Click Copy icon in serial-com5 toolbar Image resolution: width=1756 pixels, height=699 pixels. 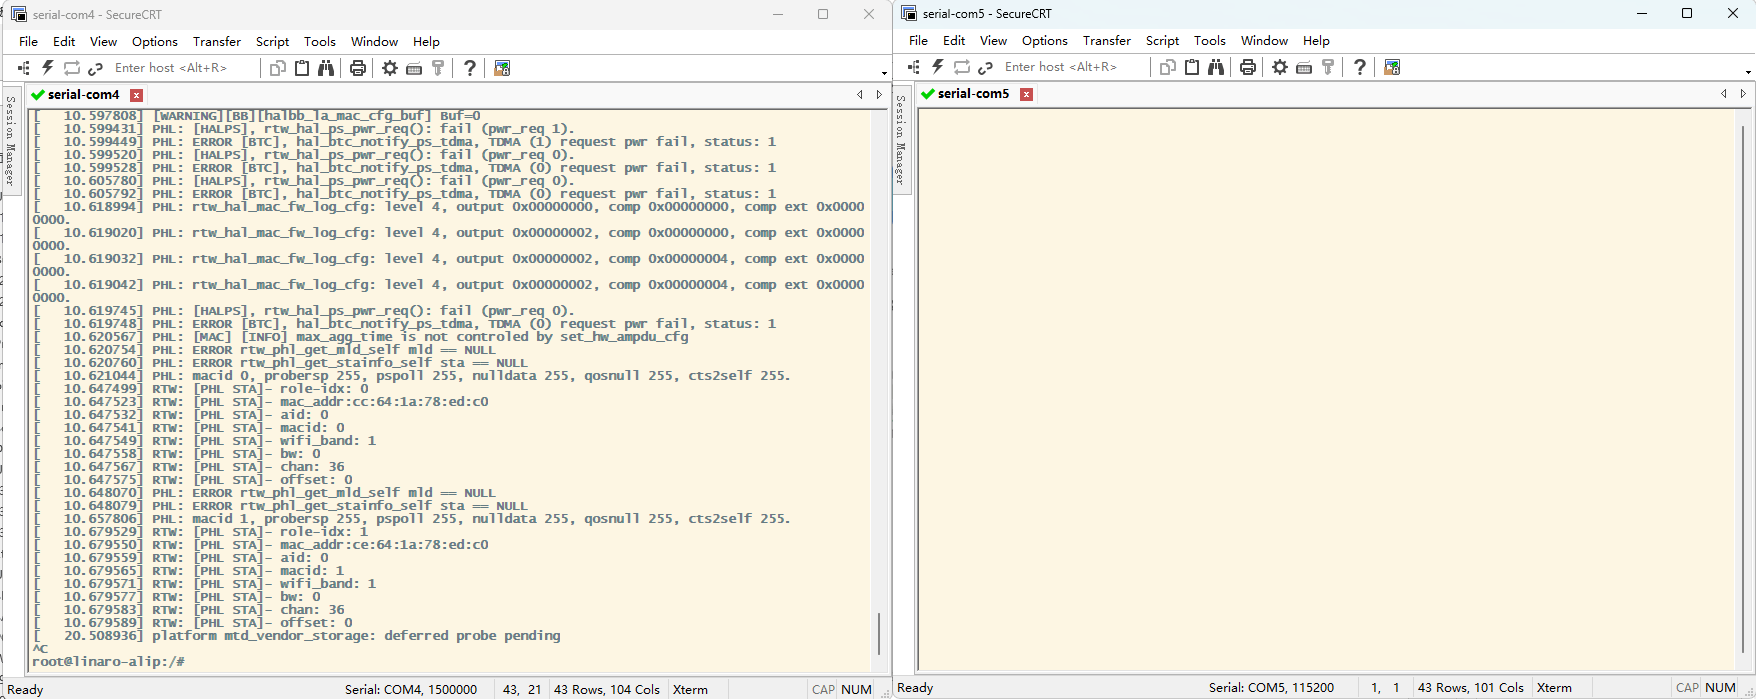(x=1168, y=67)
